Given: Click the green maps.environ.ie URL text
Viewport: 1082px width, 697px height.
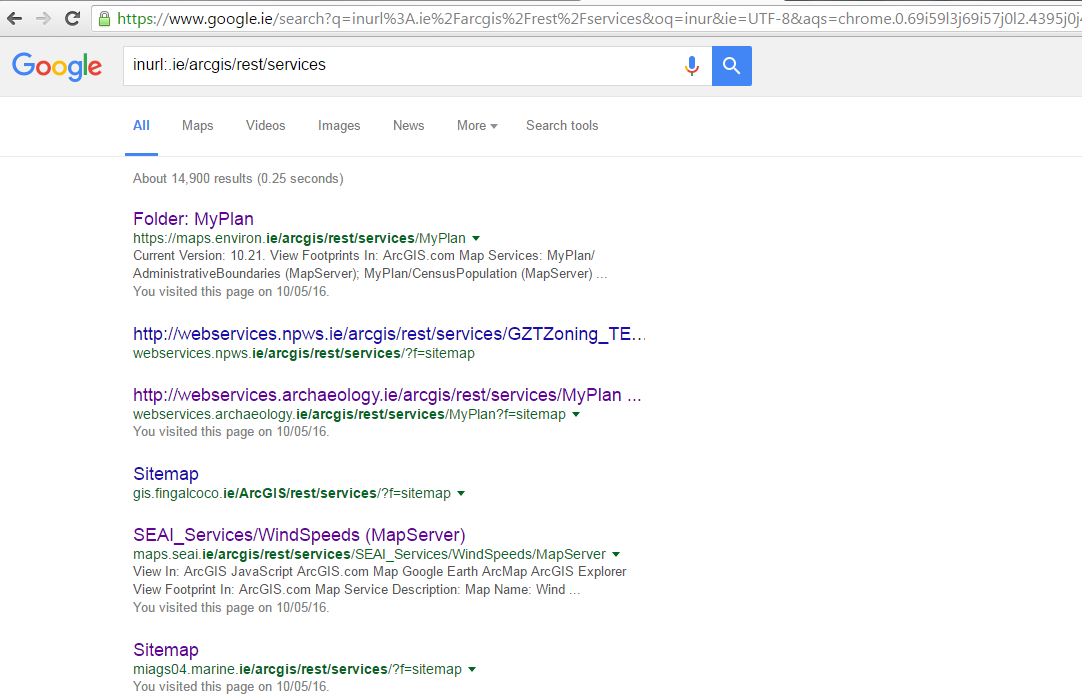Looking at the screenshot, I should click(x=299, y=239).
